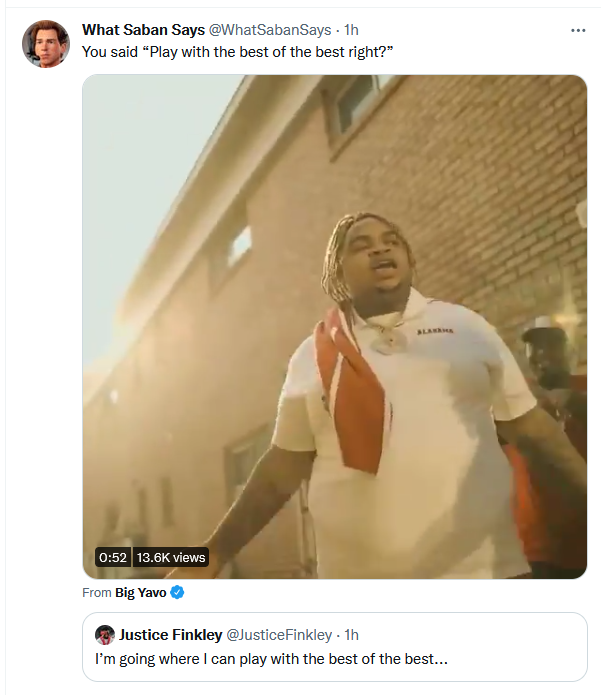Click the 0:52 video duration badge
Viewport: 601px width, 695px height.
[112, 557]
